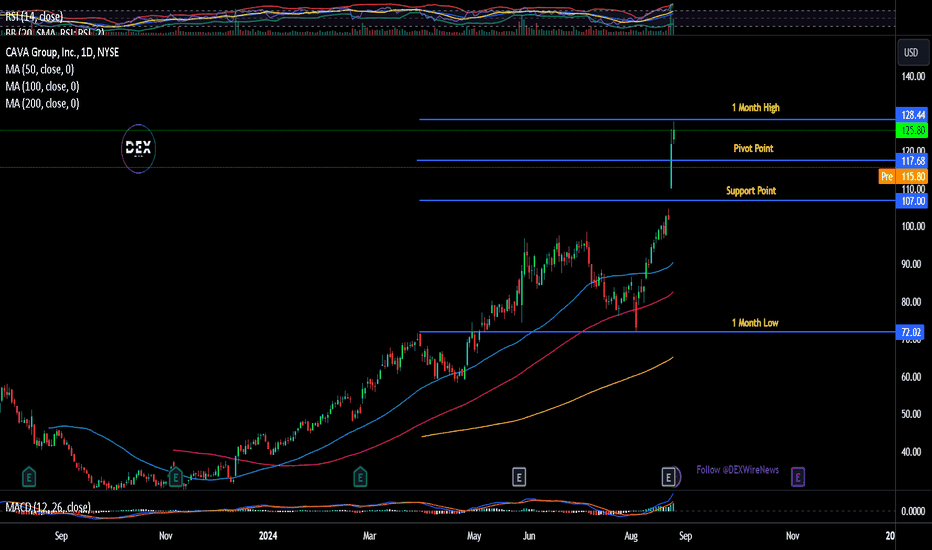
Task: Select the MACD (12, 26, close) indicator legend
Action: click(48, 507)
